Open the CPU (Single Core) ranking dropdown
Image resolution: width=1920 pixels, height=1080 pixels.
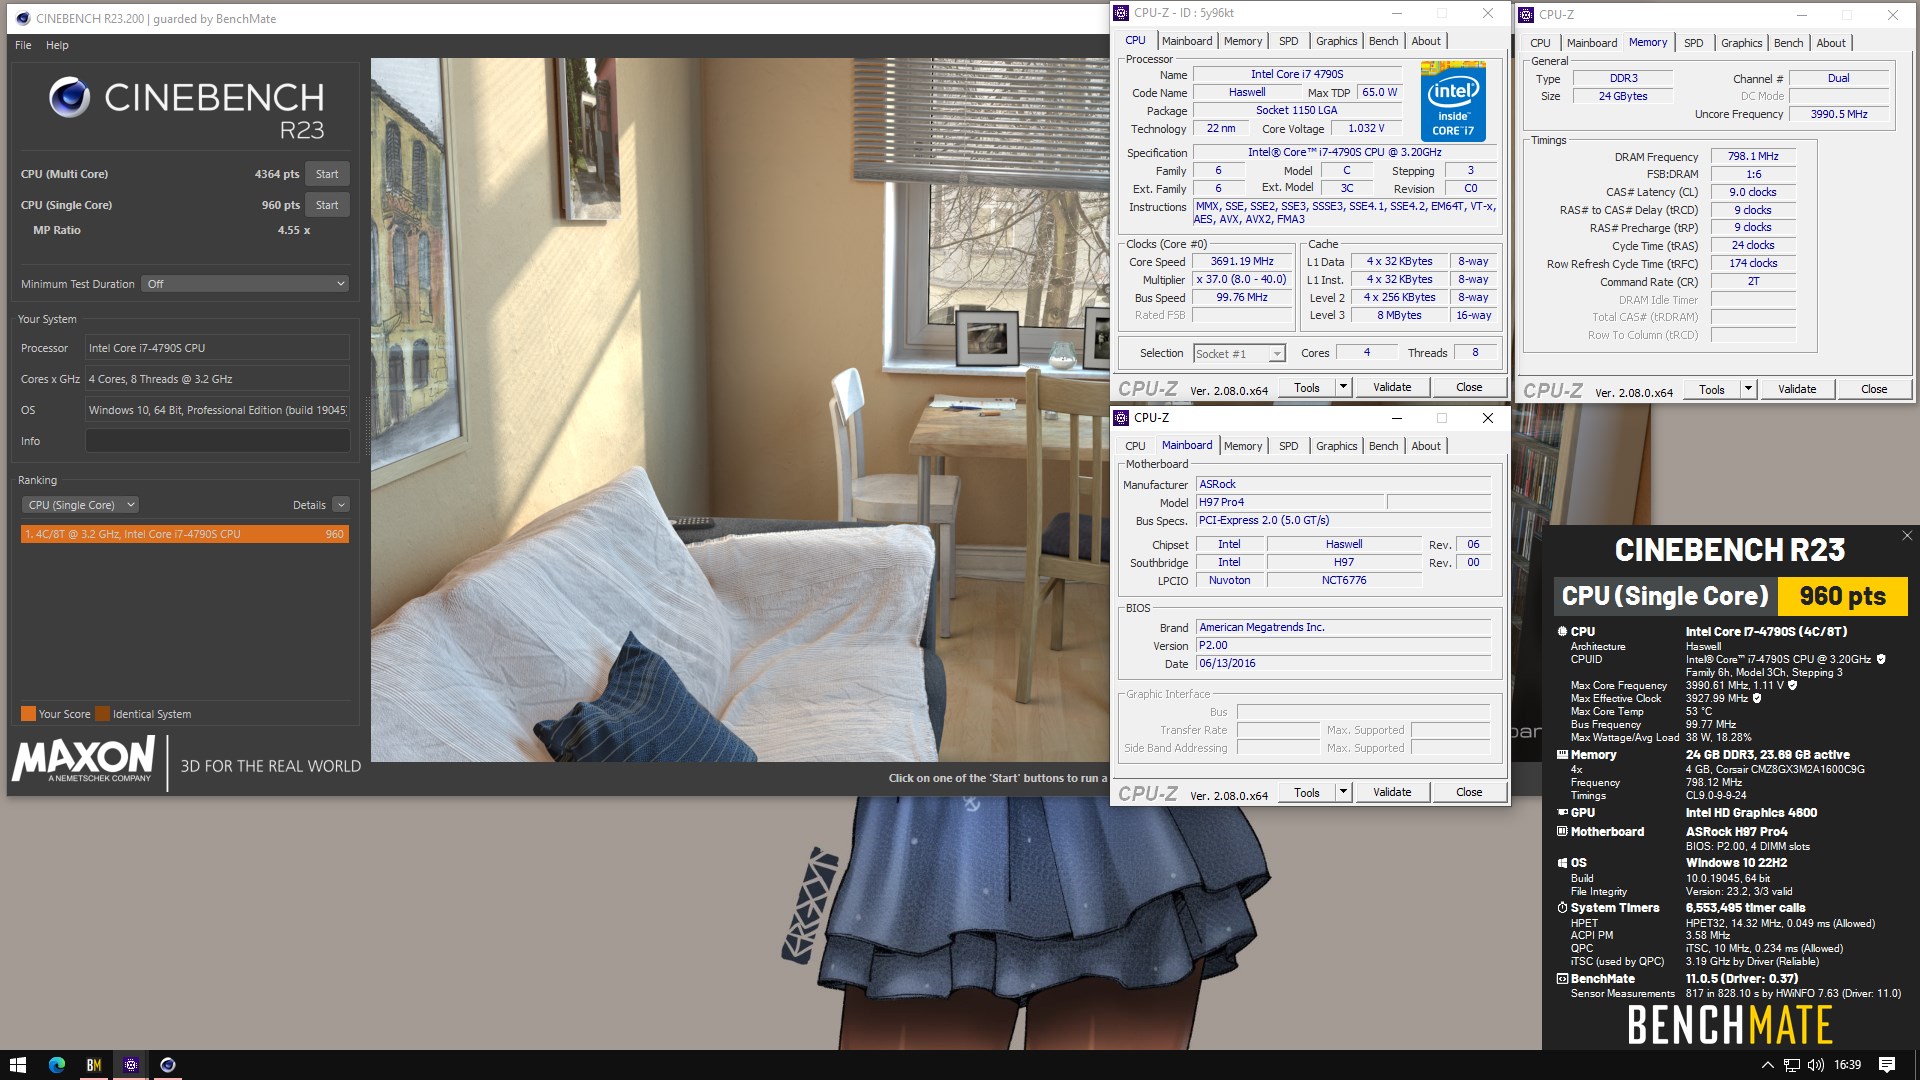click(x=79, y=505)
